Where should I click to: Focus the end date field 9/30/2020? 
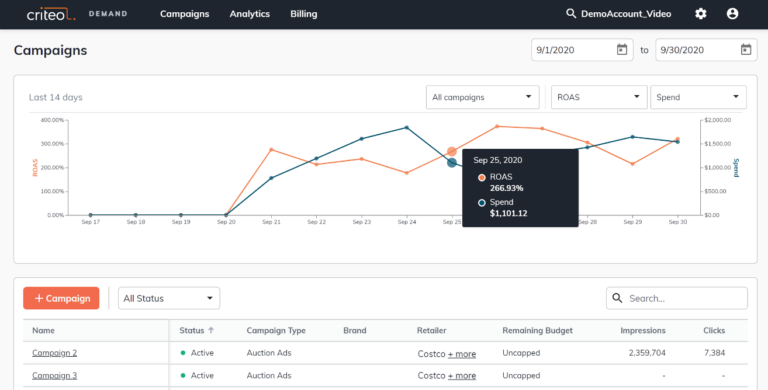pos(706,49)
